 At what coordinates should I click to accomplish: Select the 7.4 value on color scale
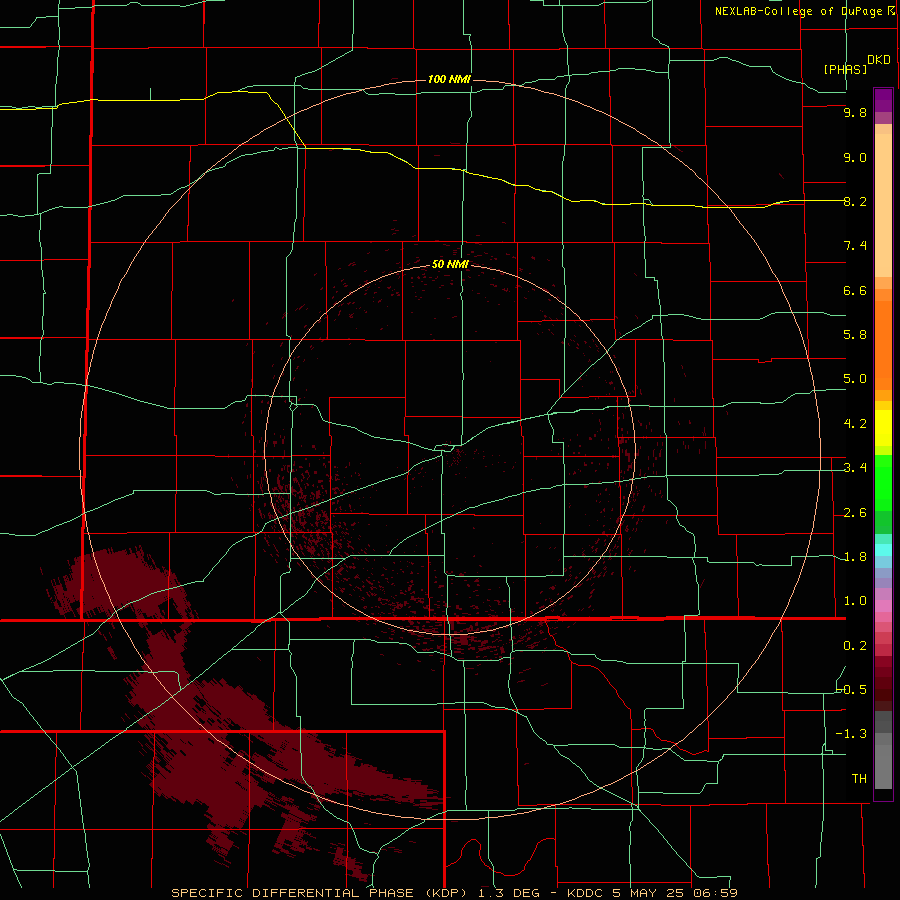pos(855,246)
